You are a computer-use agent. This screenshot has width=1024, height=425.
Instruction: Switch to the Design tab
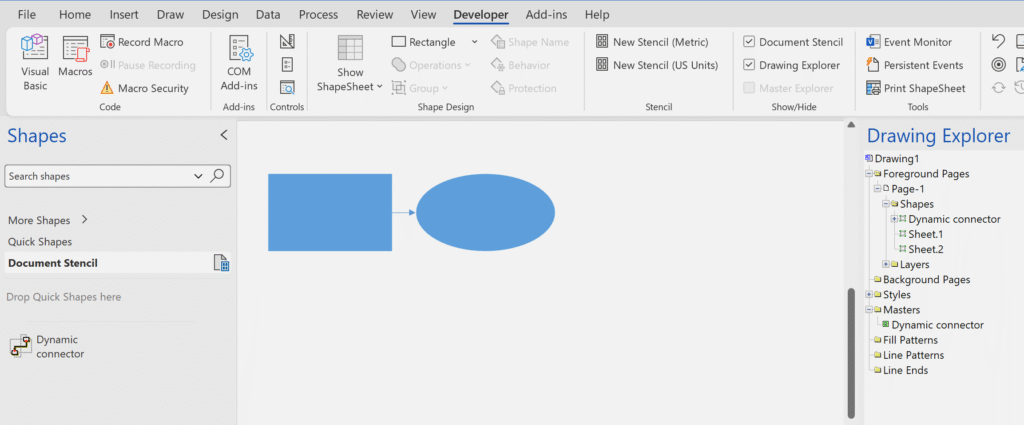(x=220, y=15)
